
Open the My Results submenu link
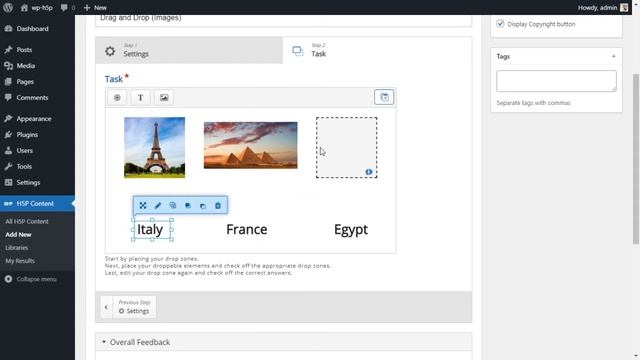(20, 260)
